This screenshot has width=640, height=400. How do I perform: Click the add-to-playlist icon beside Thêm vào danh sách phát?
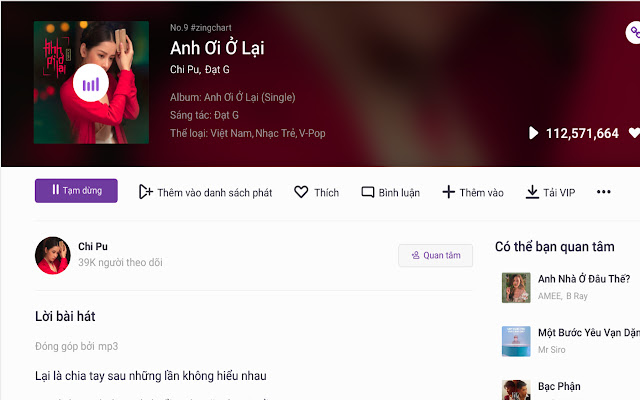pos(145,192)
